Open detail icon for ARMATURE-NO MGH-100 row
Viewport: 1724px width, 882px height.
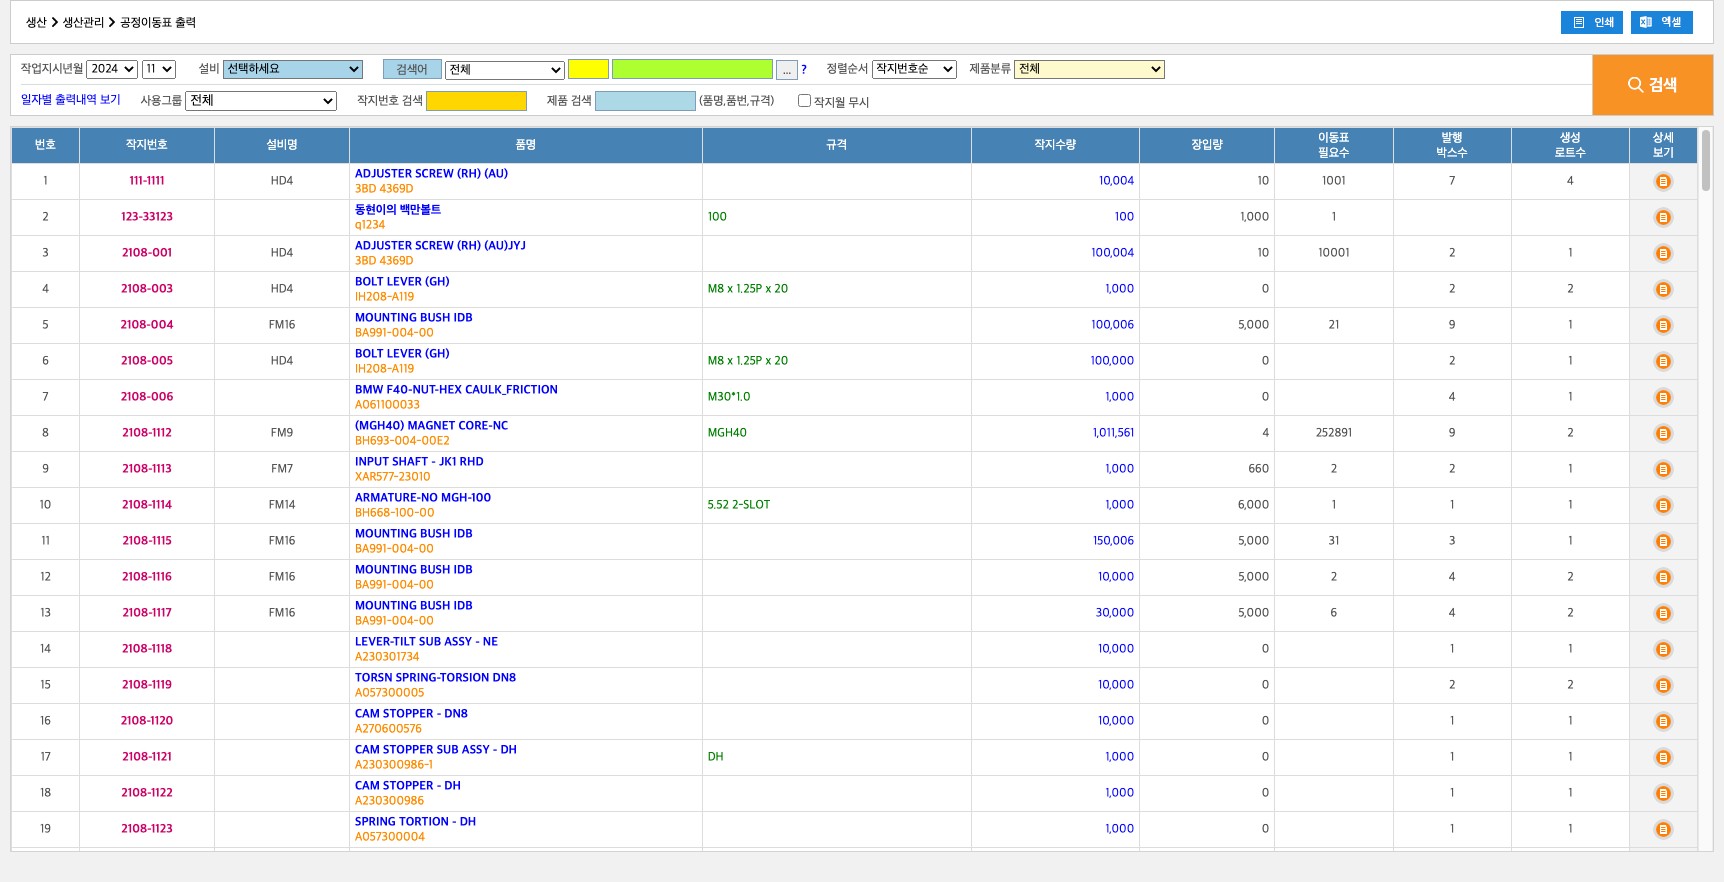[x=1663, y=505]
